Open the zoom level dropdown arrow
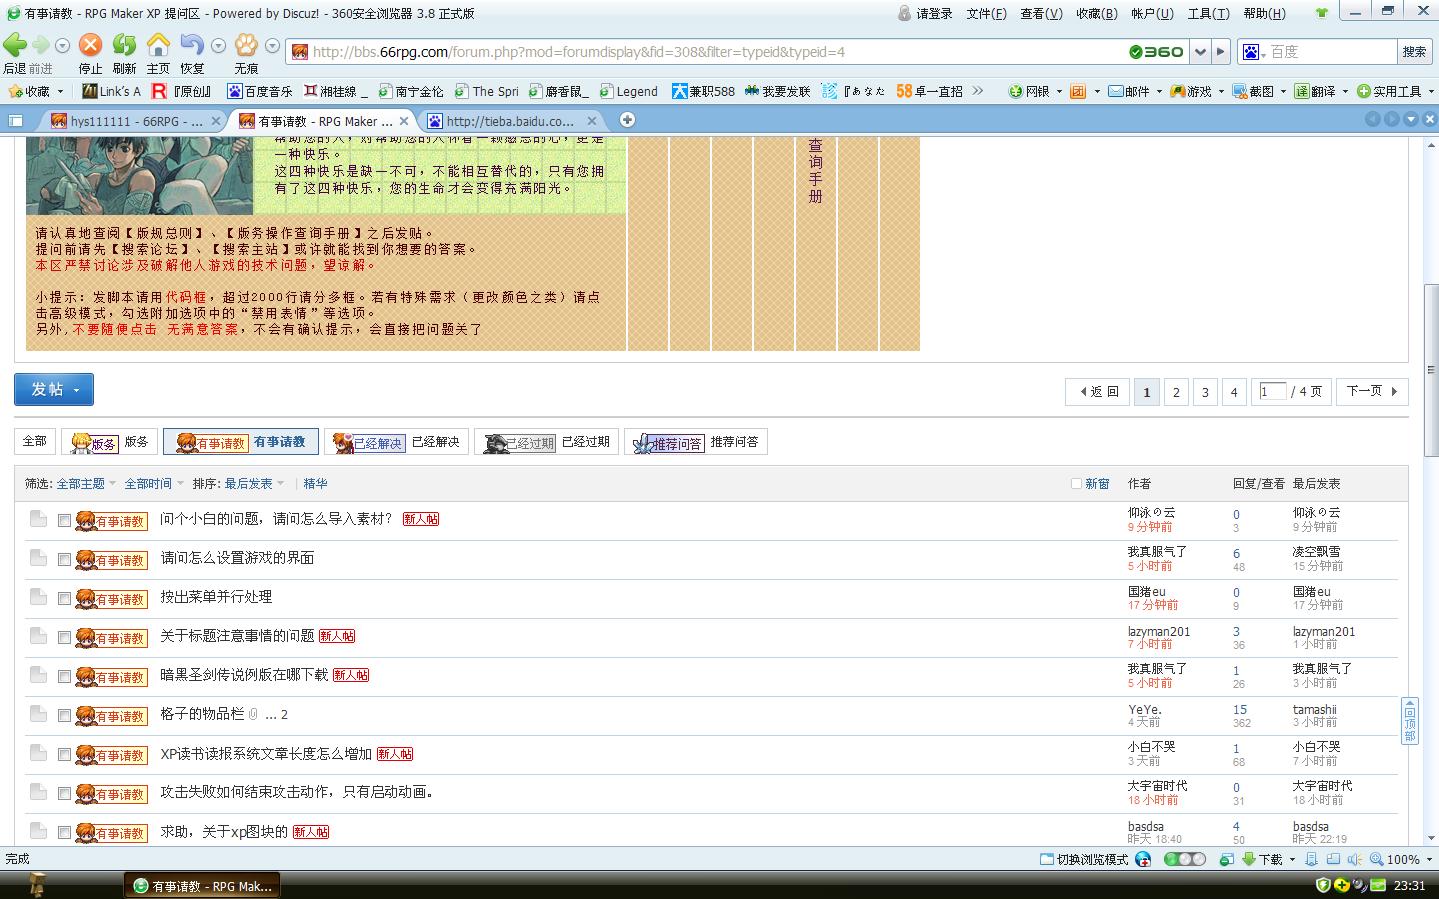The height and width of the screenshot is (899, 1439). pos(1429,860)
